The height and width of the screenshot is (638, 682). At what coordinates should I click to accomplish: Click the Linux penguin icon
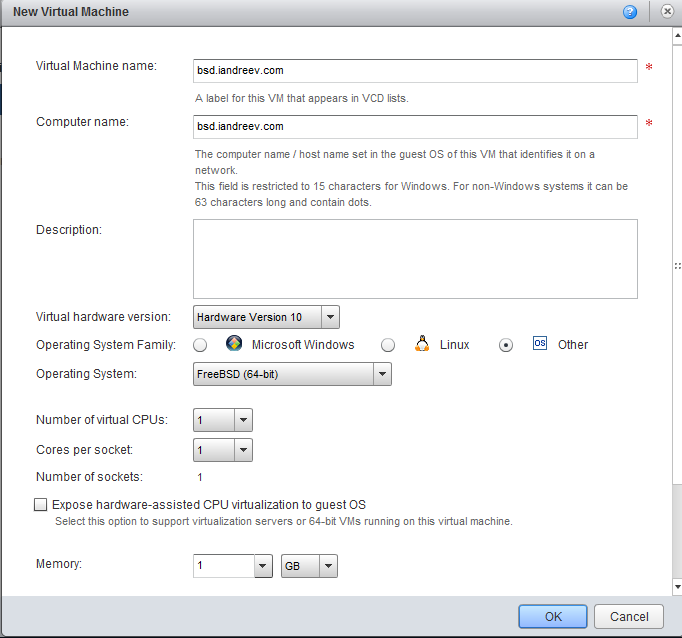(422, 343)
